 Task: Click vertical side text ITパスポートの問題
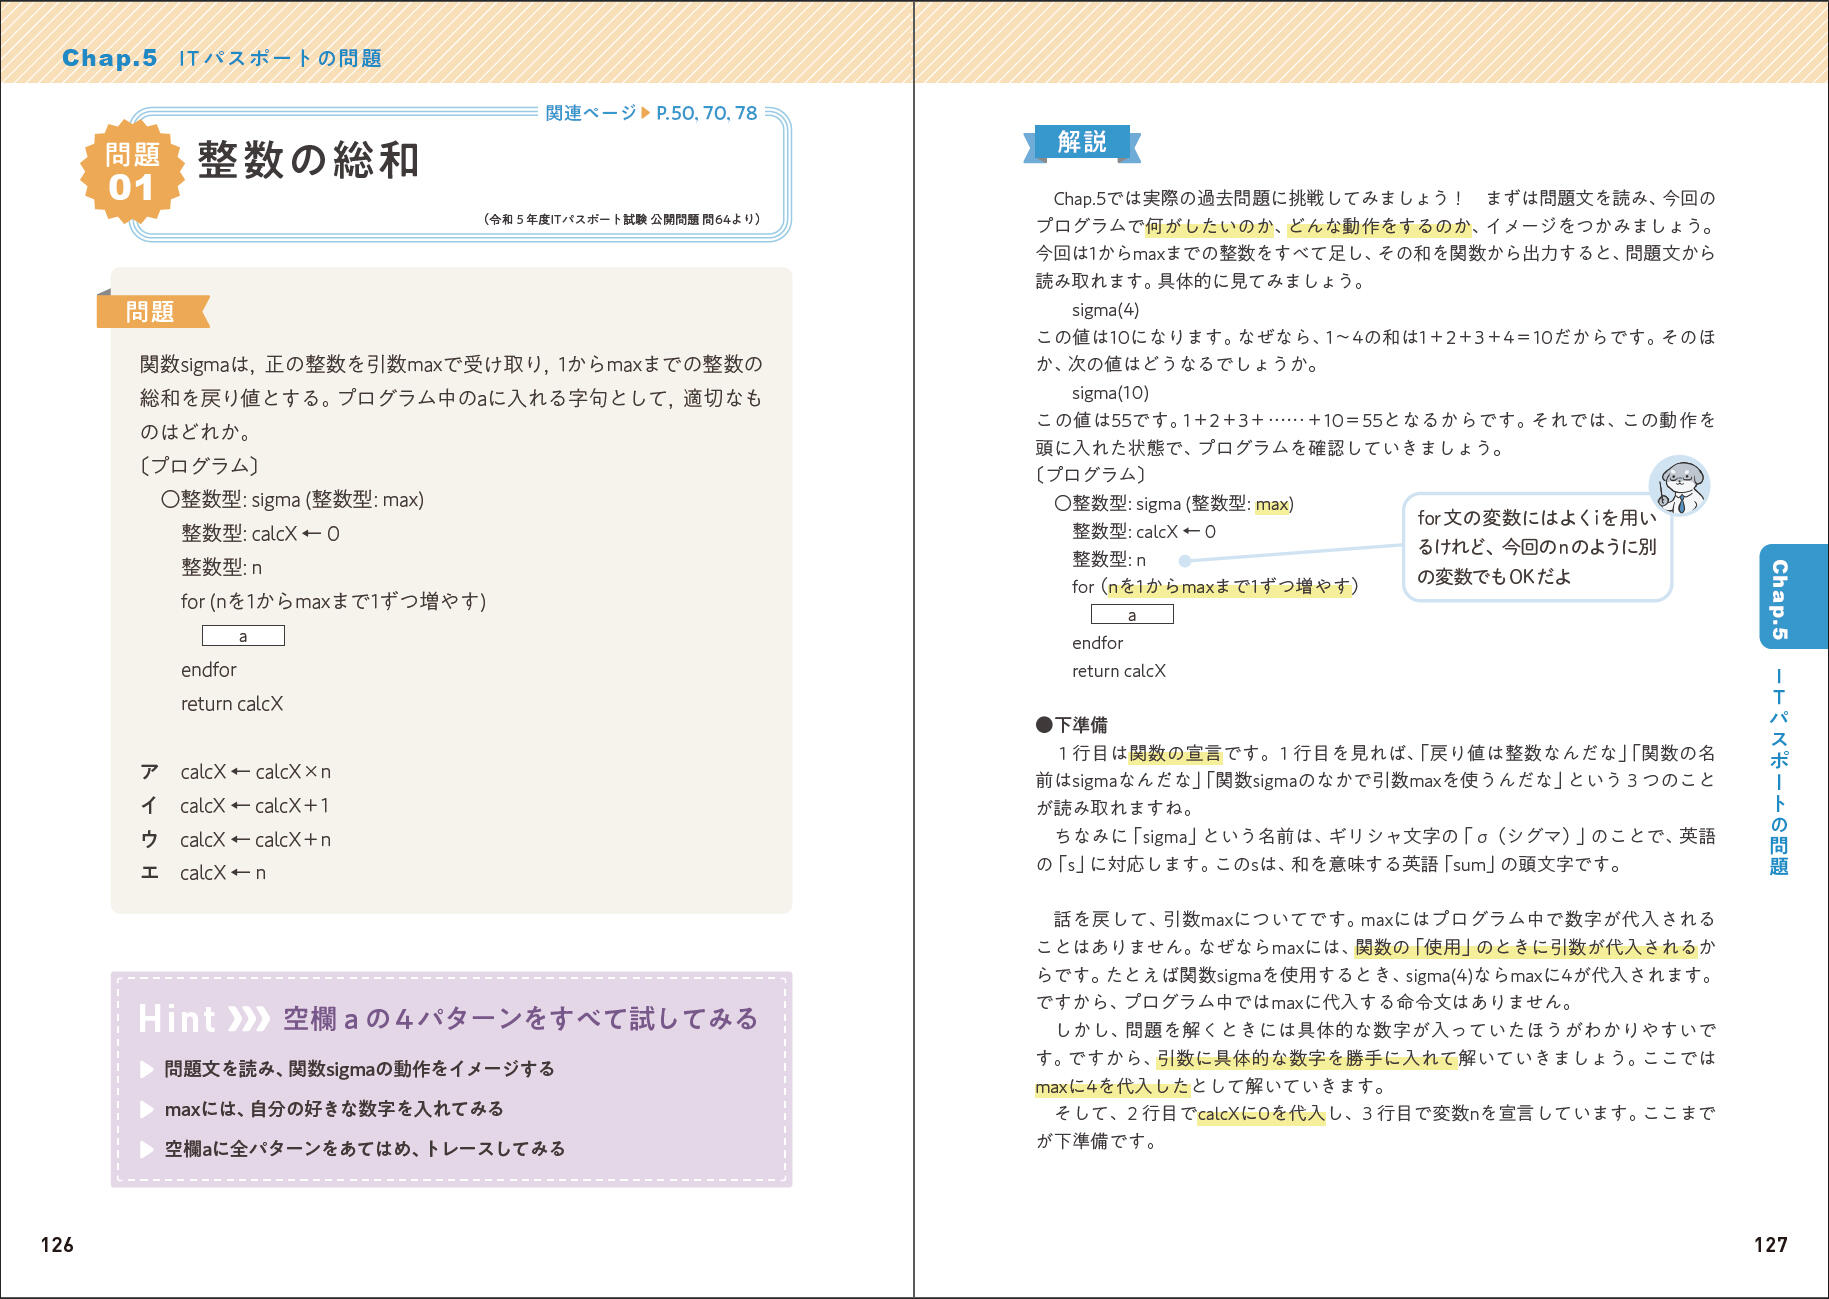(1779, 772)
